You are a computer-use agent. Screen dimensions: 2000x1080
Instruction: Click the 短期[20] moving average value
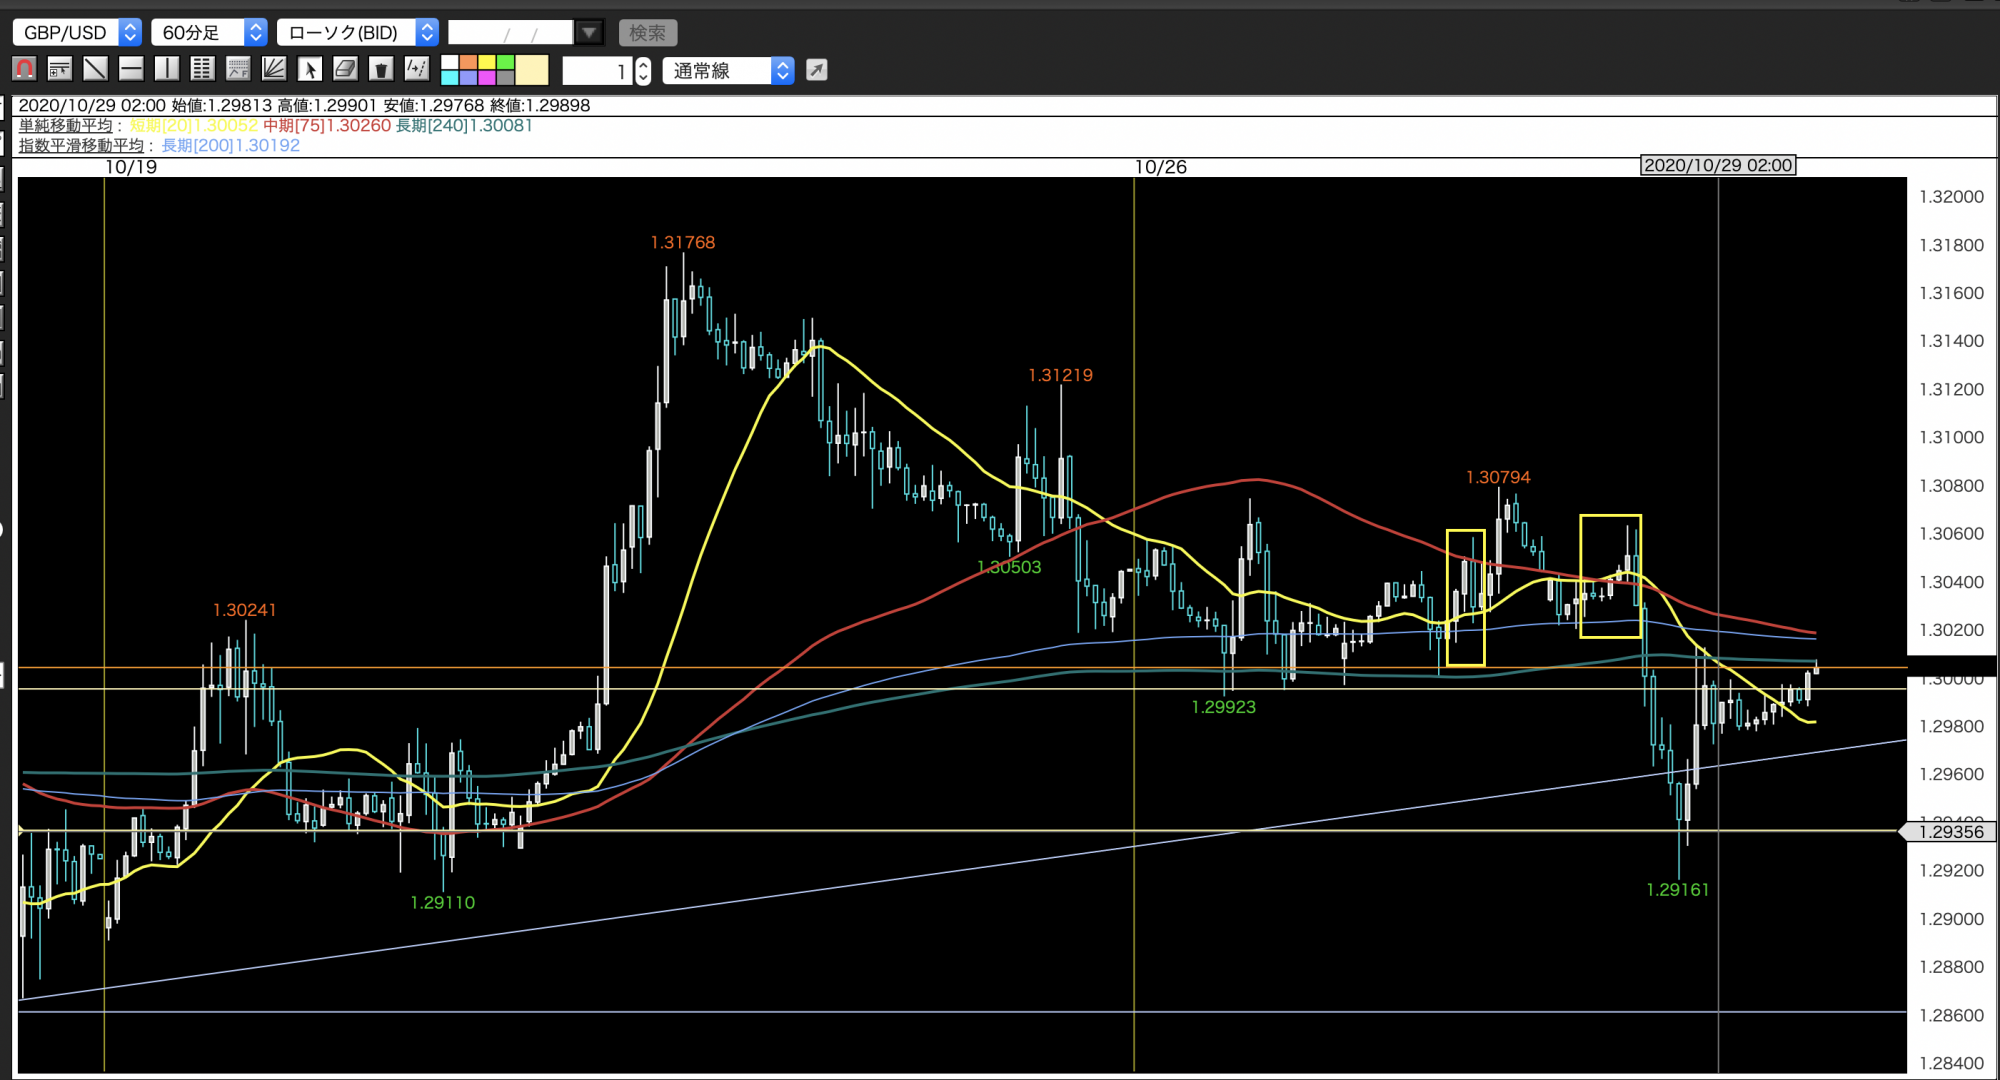coord(194,125)
